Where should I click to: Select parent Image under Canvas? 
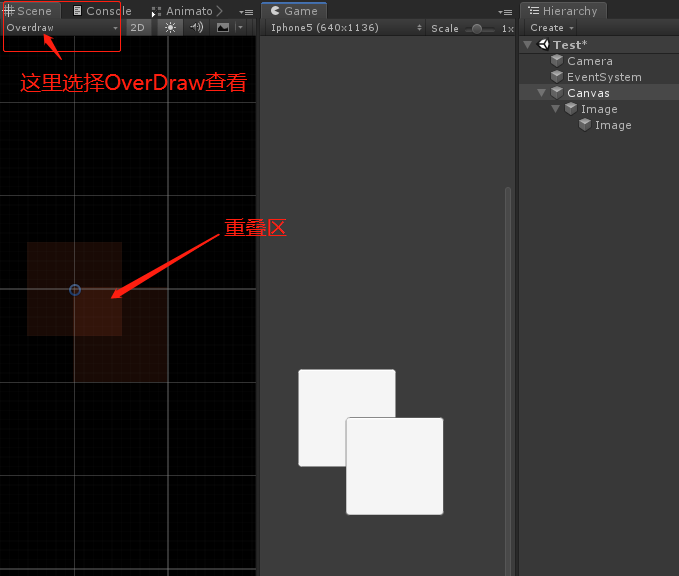(599, 109)
